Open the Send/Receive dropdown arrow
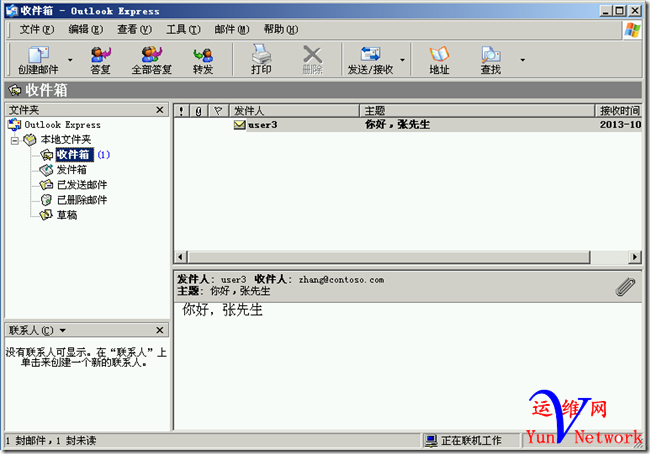 pos(402,60)
